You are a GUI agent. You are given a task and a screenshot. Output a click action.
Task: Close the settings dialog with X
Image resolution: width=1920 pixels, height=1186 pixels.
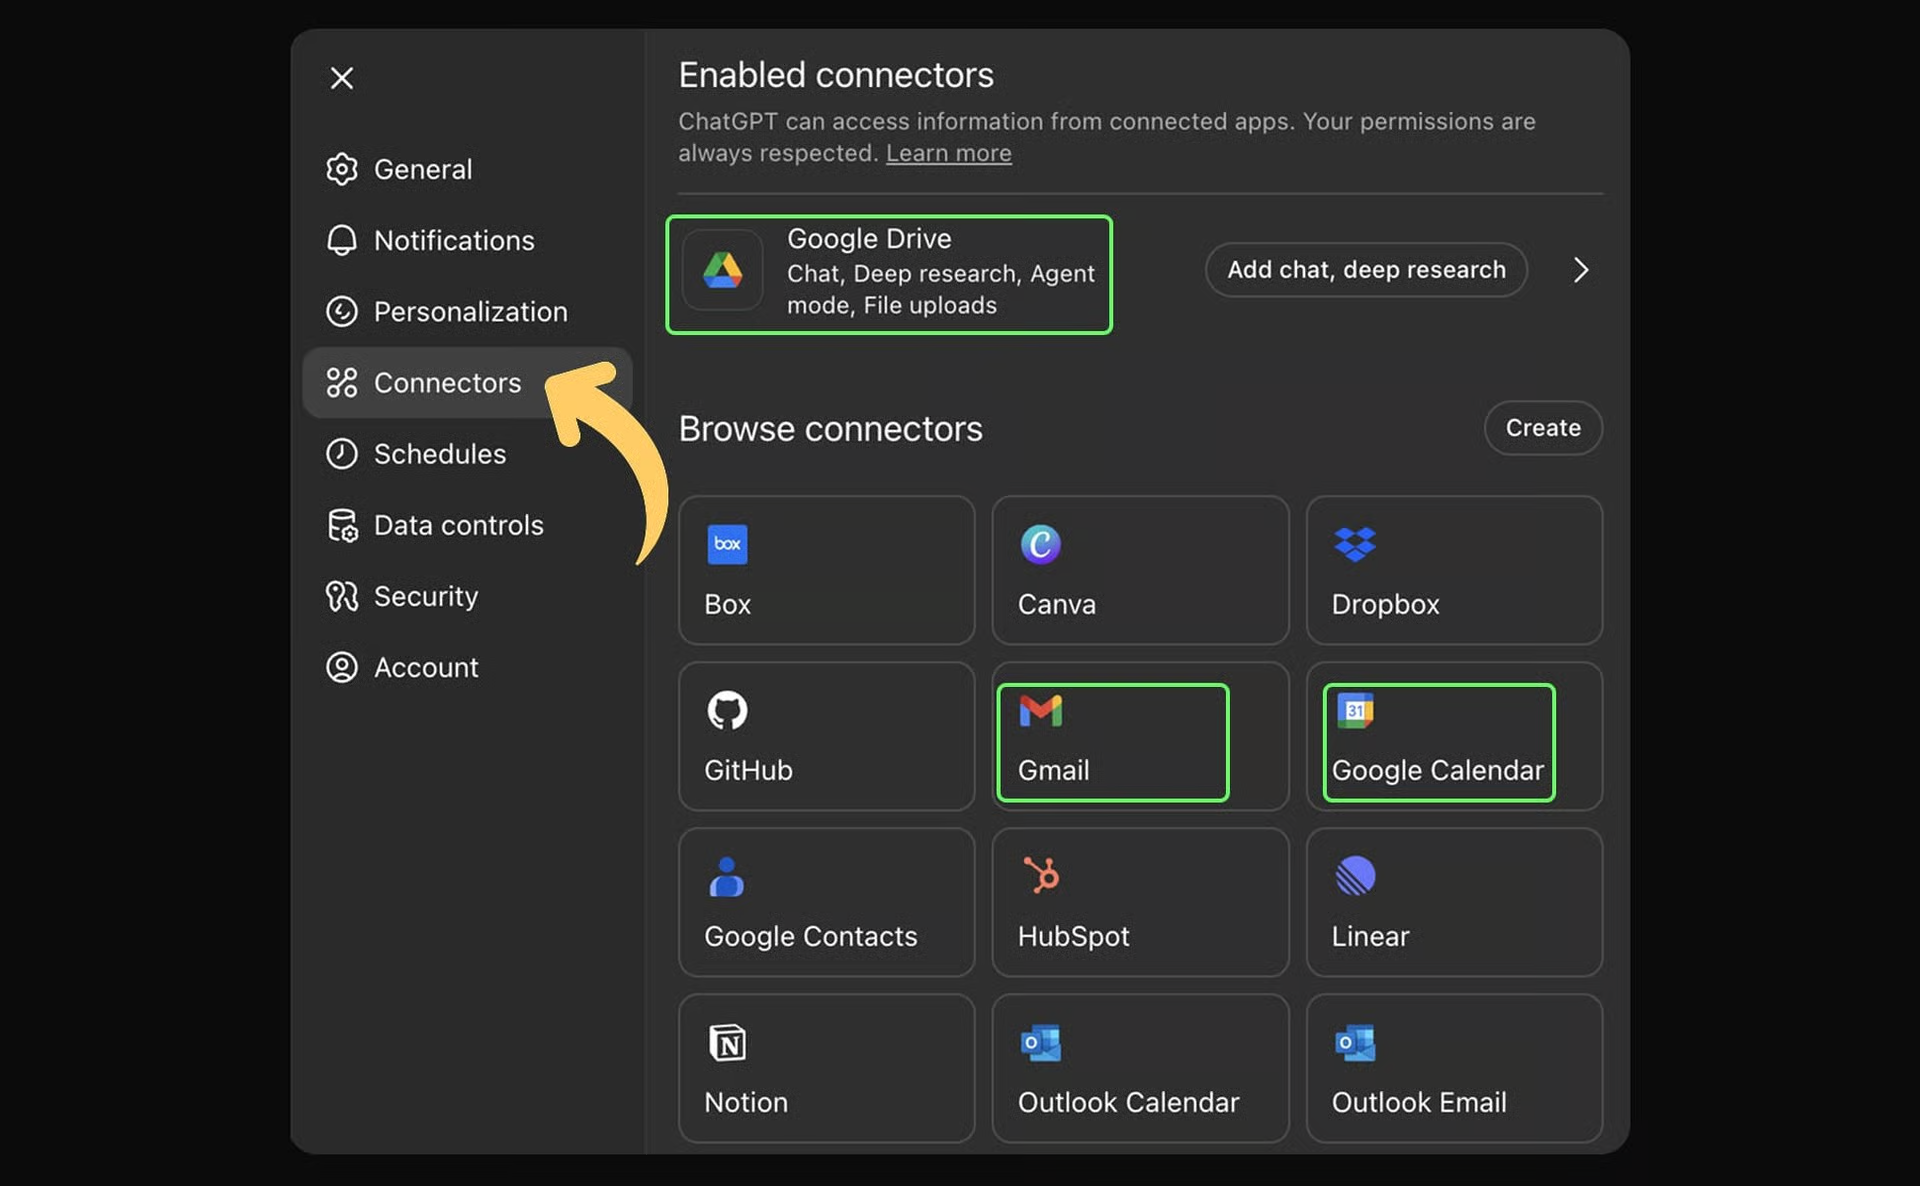pos(342,78)
